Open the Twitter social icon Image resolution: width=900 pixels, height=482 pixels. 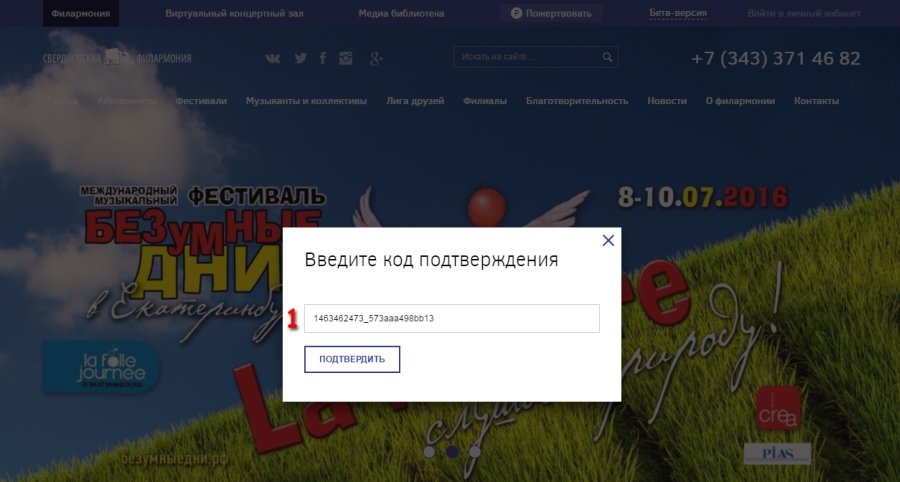(300, 58)
